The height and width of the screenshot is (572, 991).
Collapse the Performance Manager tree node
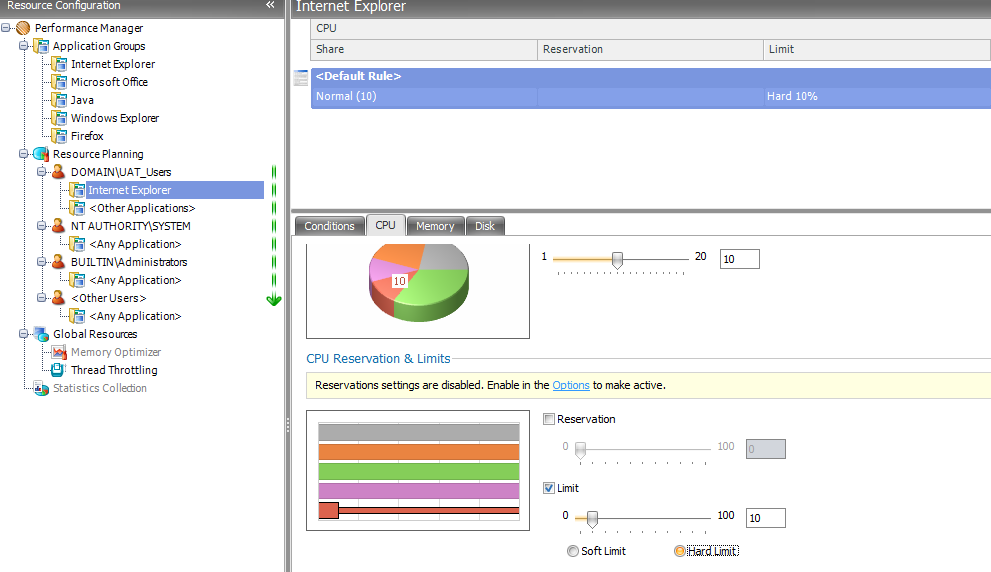pyautogui.click(x=6, y=28)
